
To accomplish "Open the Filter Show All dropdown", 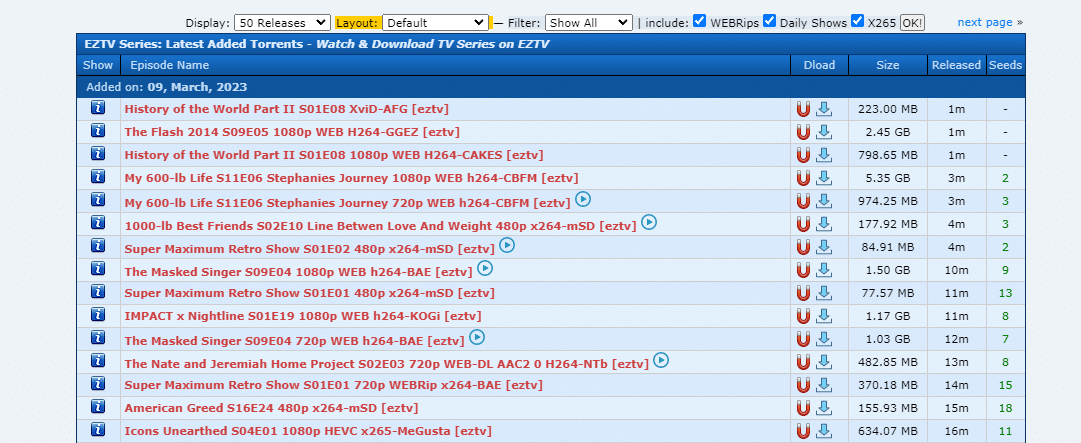I will (x=589, y=23).
